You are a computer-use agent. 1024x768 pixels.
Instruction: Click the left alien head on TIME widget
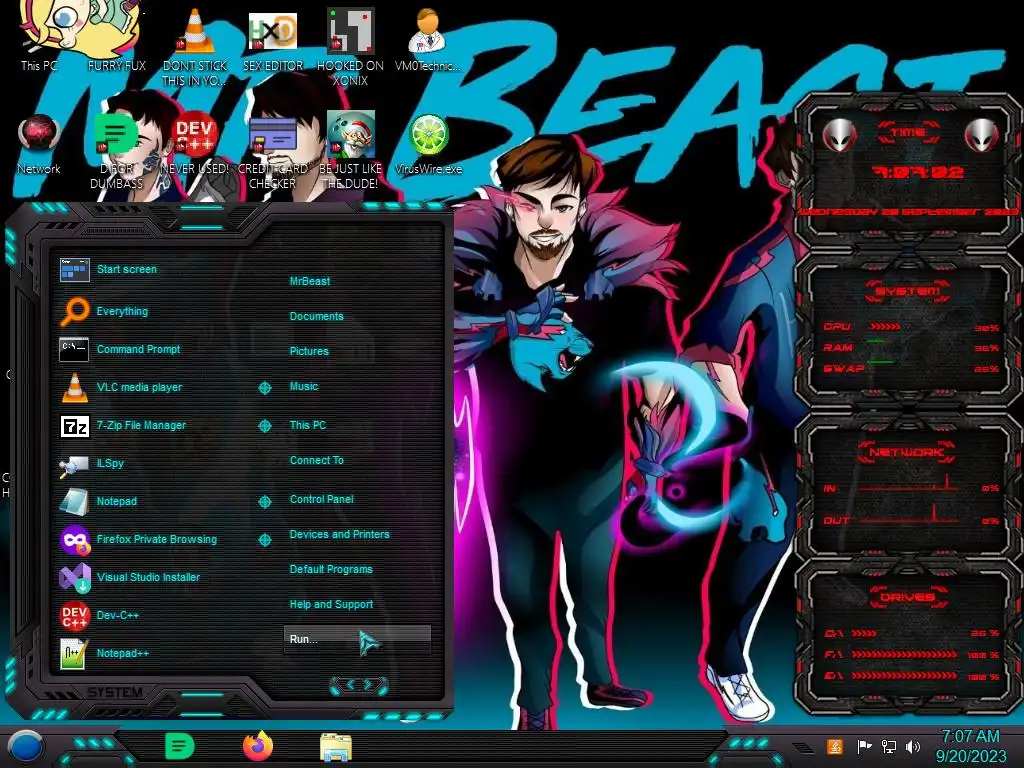click(x=839, y=135)
